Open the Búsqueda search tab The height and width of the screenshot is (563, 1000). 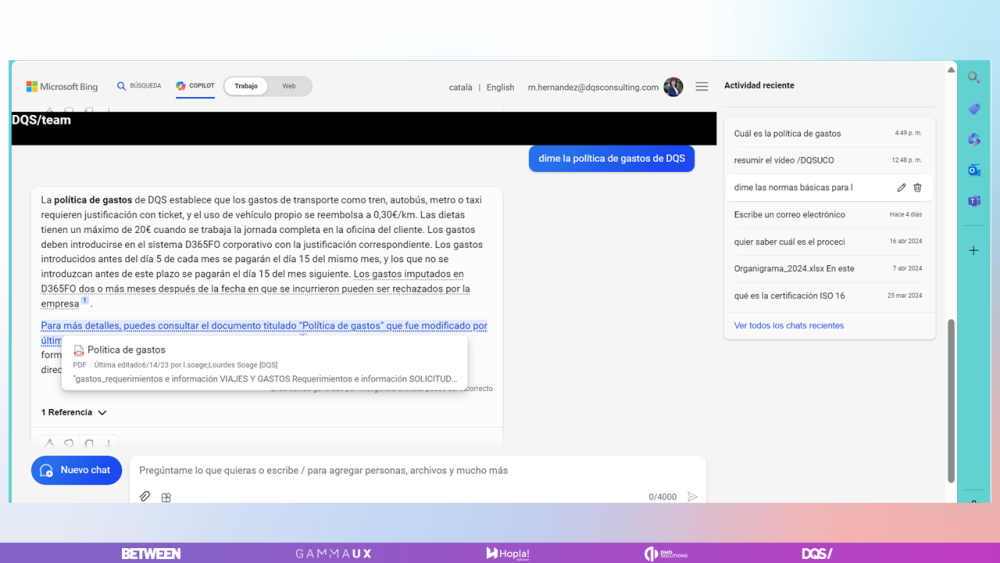coord(139,85)
